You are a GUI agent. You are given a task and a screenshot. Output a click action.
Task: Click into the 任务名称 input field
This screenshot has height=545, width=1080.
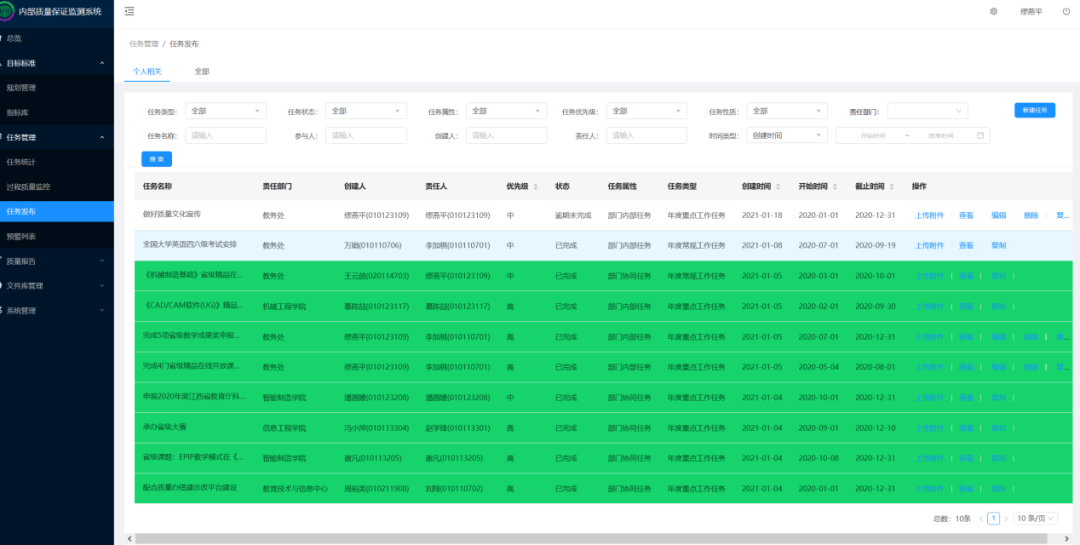(226, 135)
